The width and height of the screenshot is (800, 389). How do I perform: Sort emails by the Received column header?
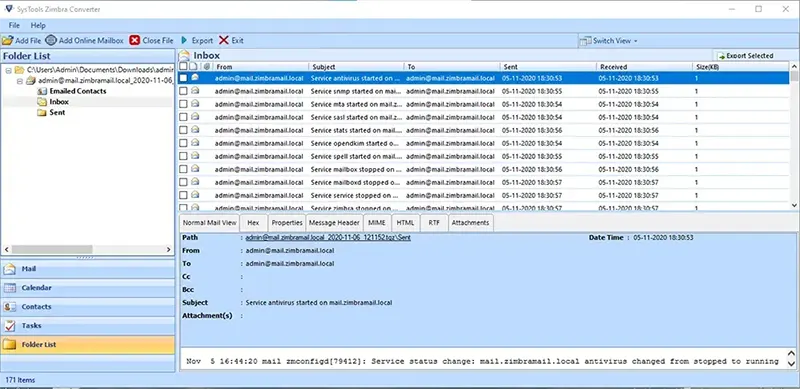click(644, 67)
